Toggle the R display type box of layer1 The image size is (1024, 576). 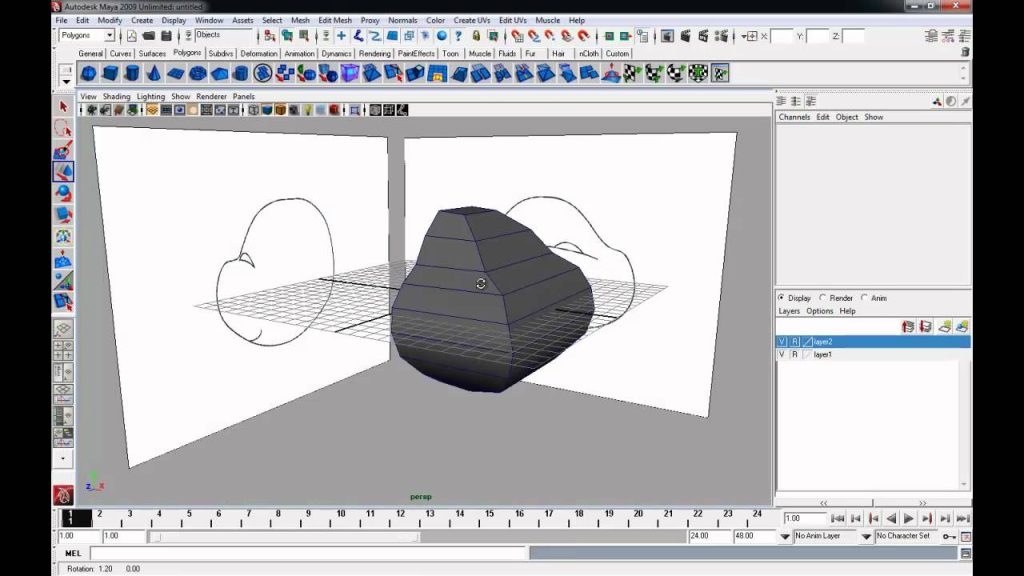(795, 354)
